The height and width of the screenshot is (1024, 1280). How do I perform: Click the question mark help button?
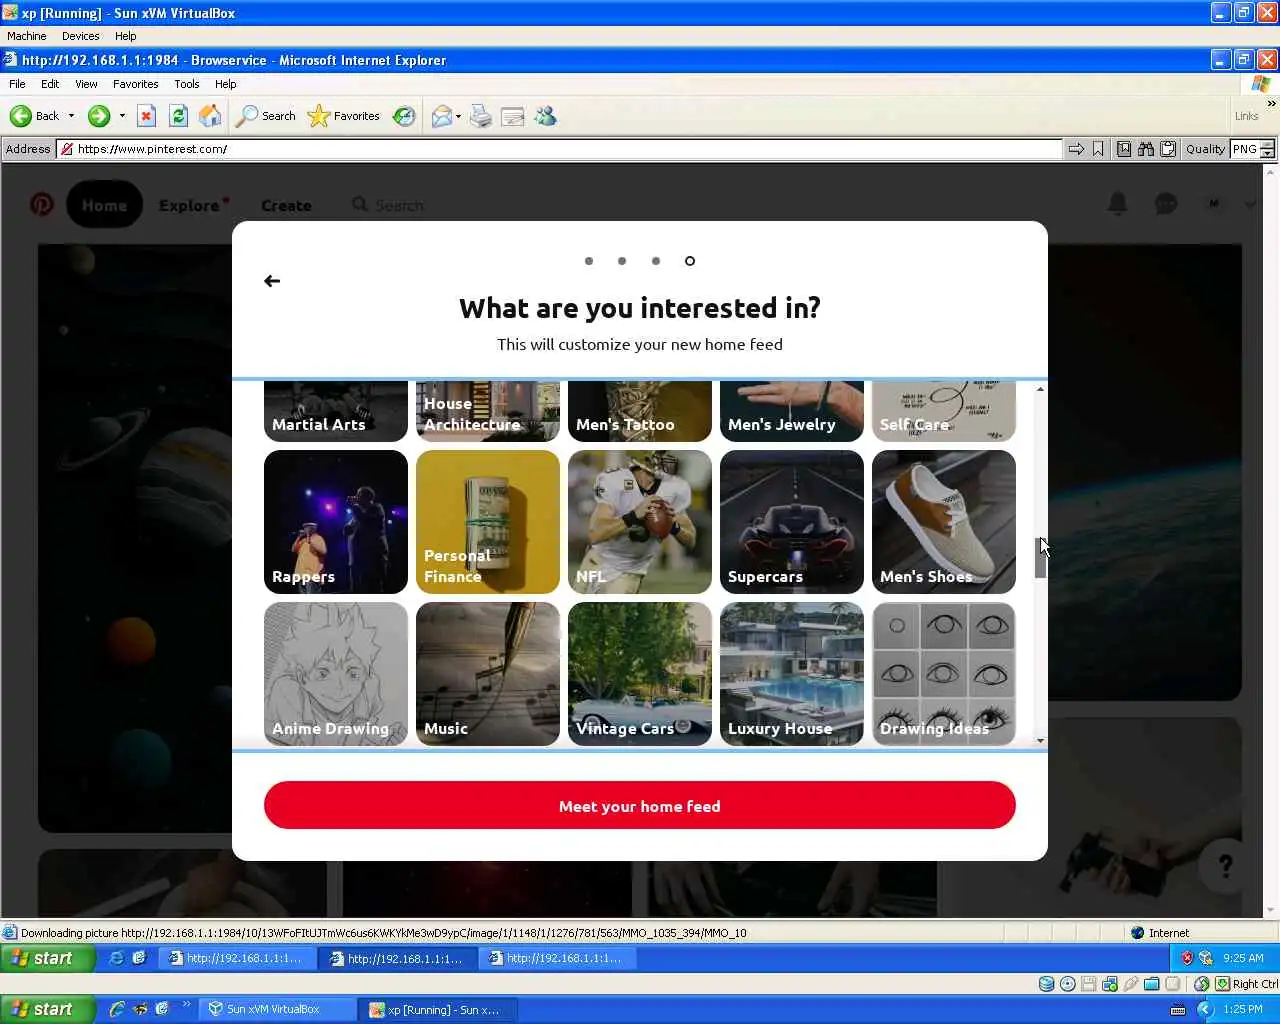click(1225, 865)
